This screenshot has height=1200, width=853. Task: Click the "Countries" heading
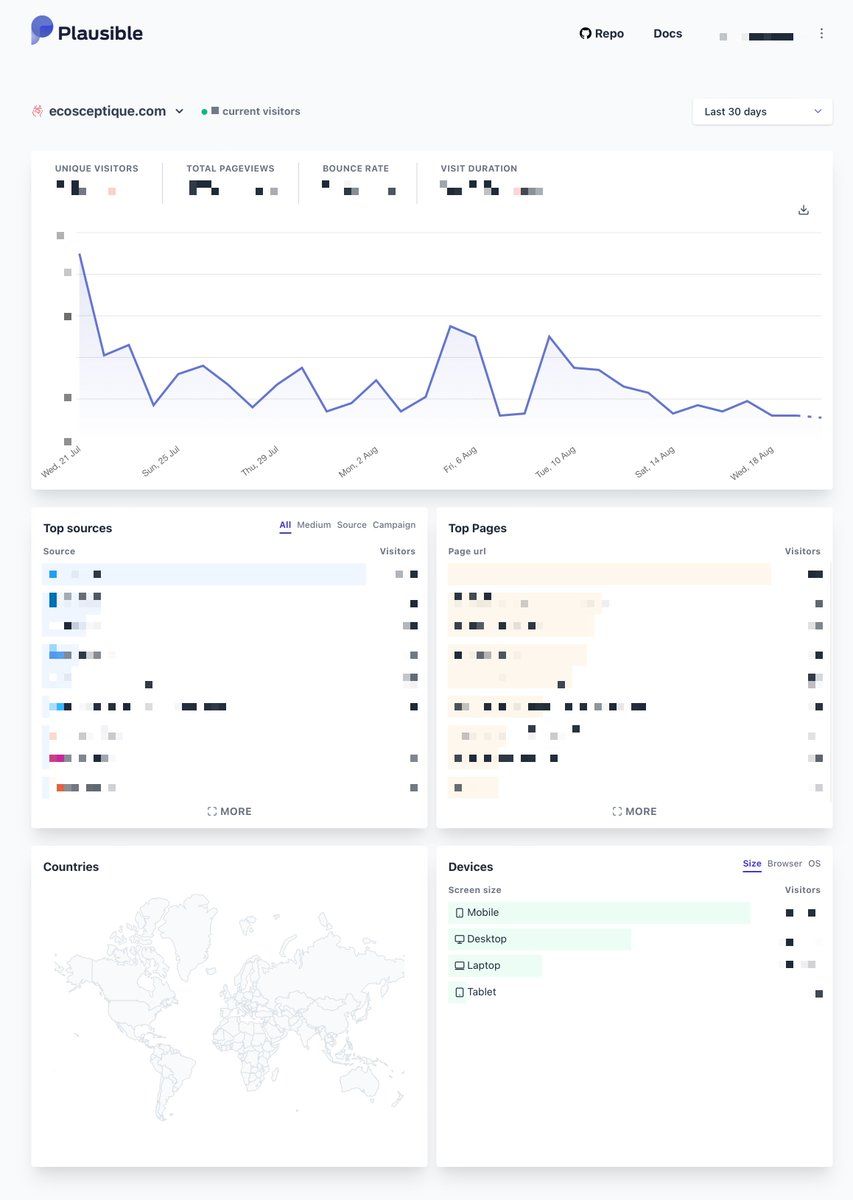[x=71, y=867]
